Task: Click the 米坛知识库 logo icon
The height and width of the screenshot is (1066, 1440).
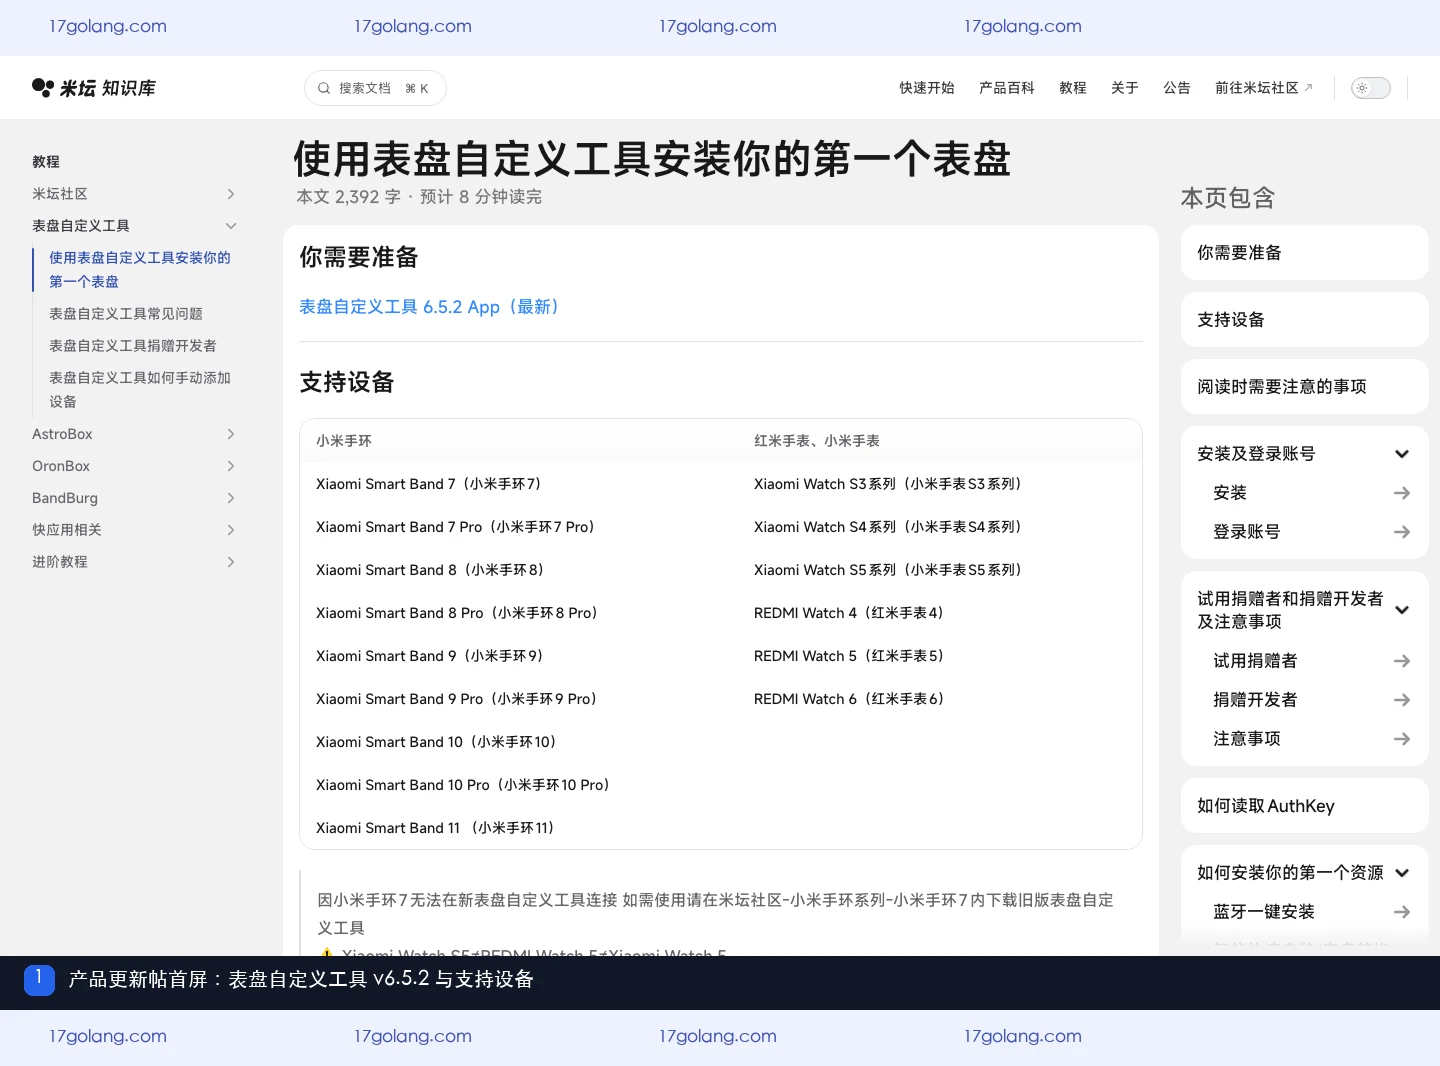Action: 42,88
